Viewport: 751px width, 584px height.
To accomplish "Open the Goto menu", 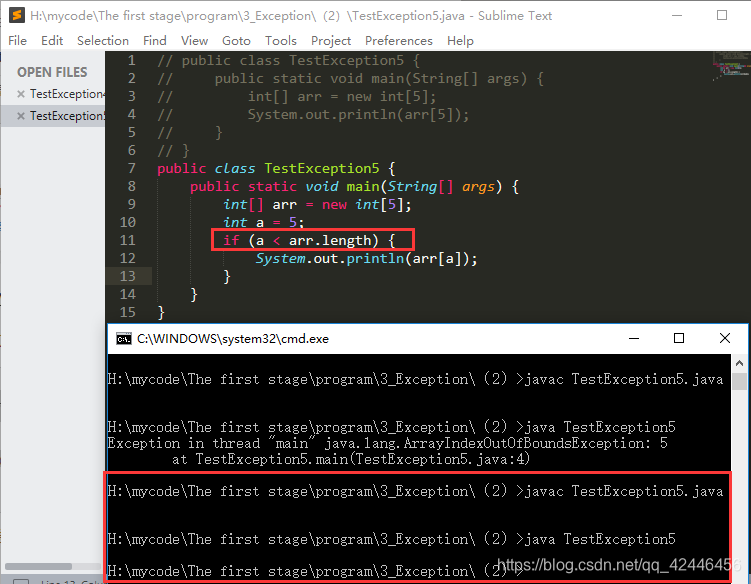I will [236, 41].
